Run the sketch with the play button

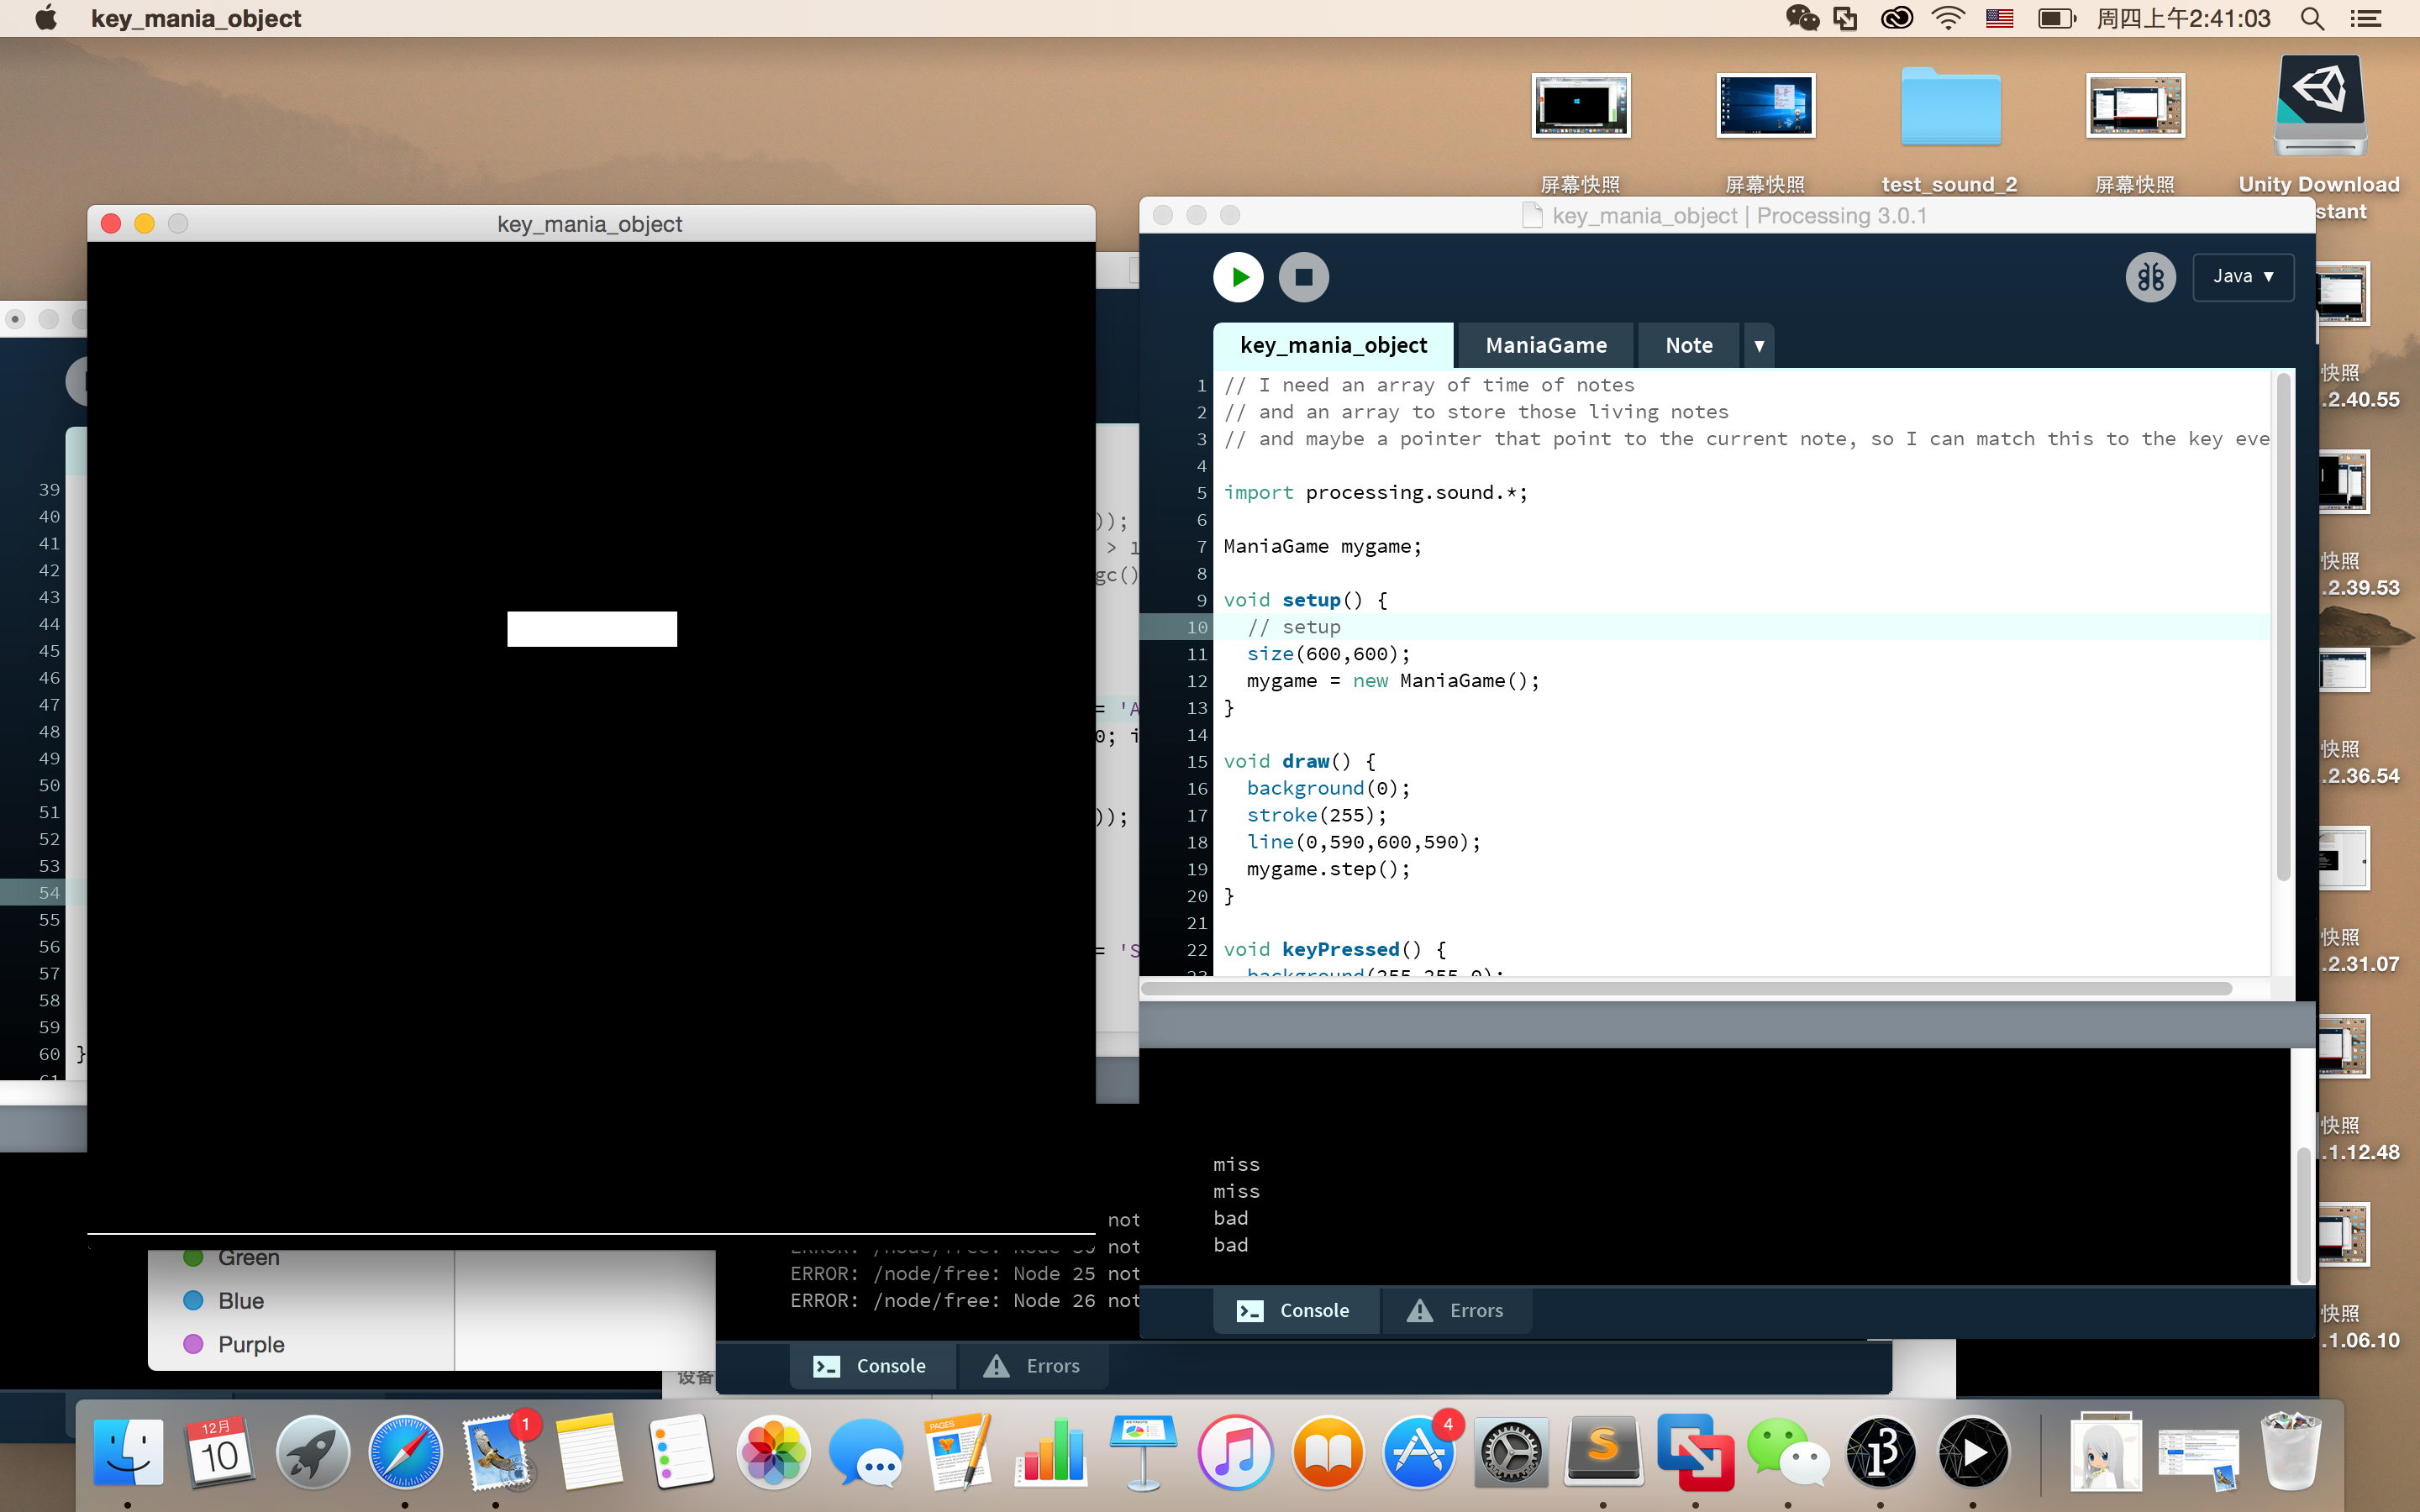pos(1238,277)
